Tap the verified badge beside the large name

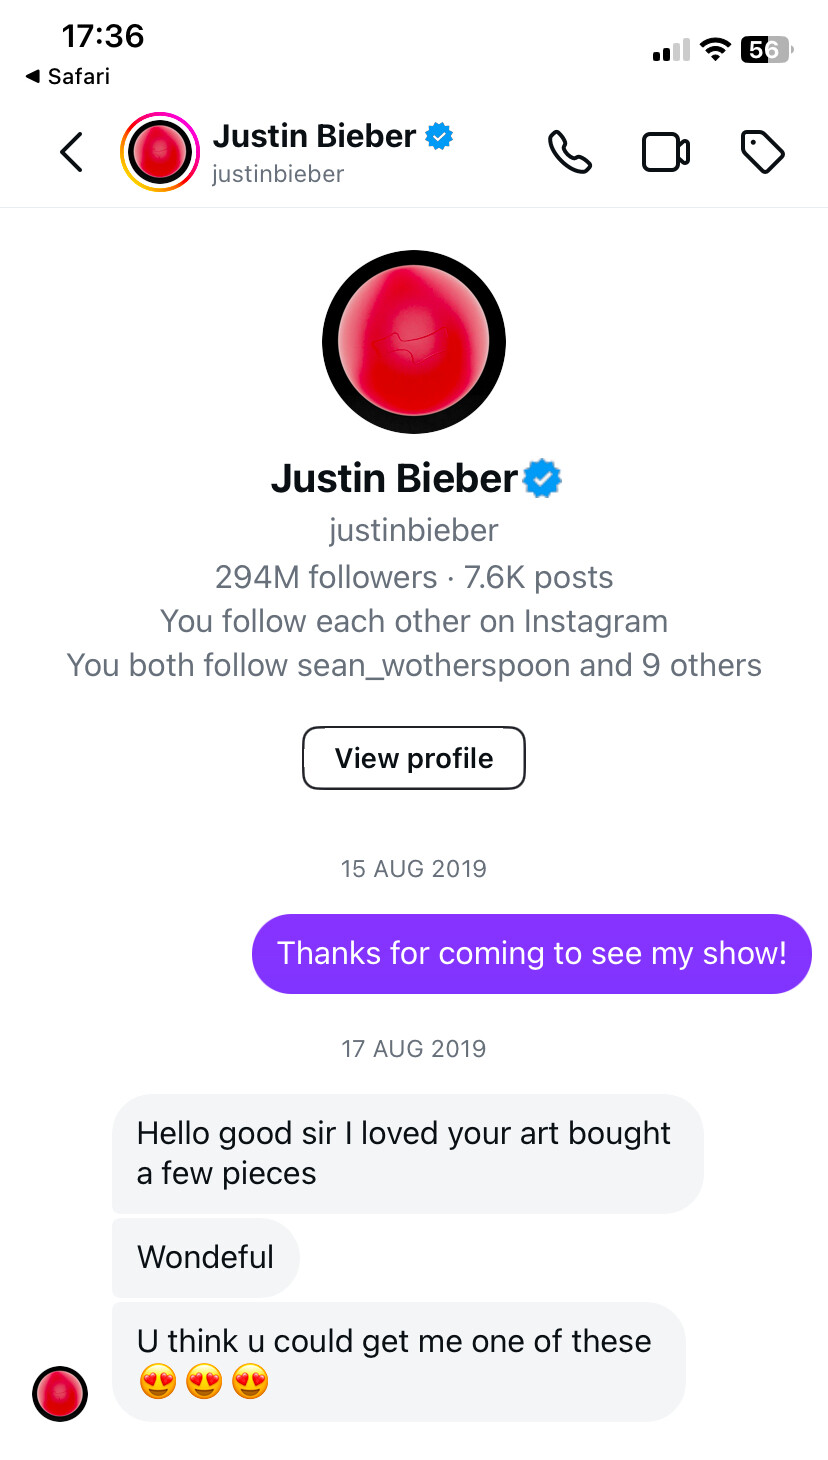tap(543, 479)
